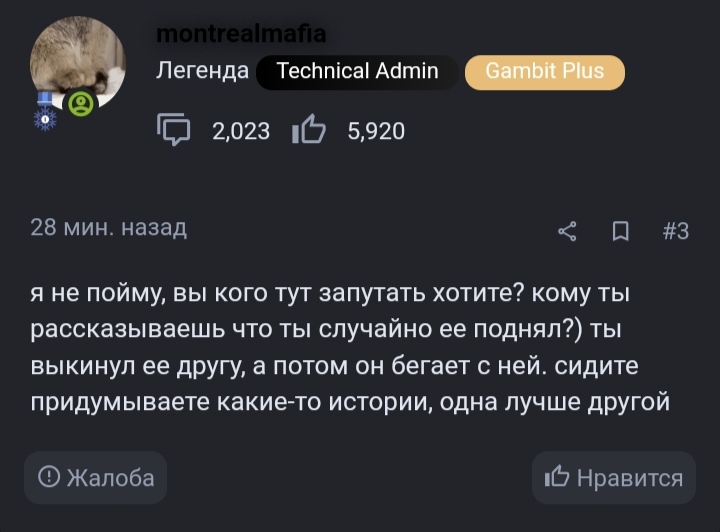This screenshot has height=532, width=720.
Task: Click the blue medal badge under the avatar
Action: coord(46,107)
